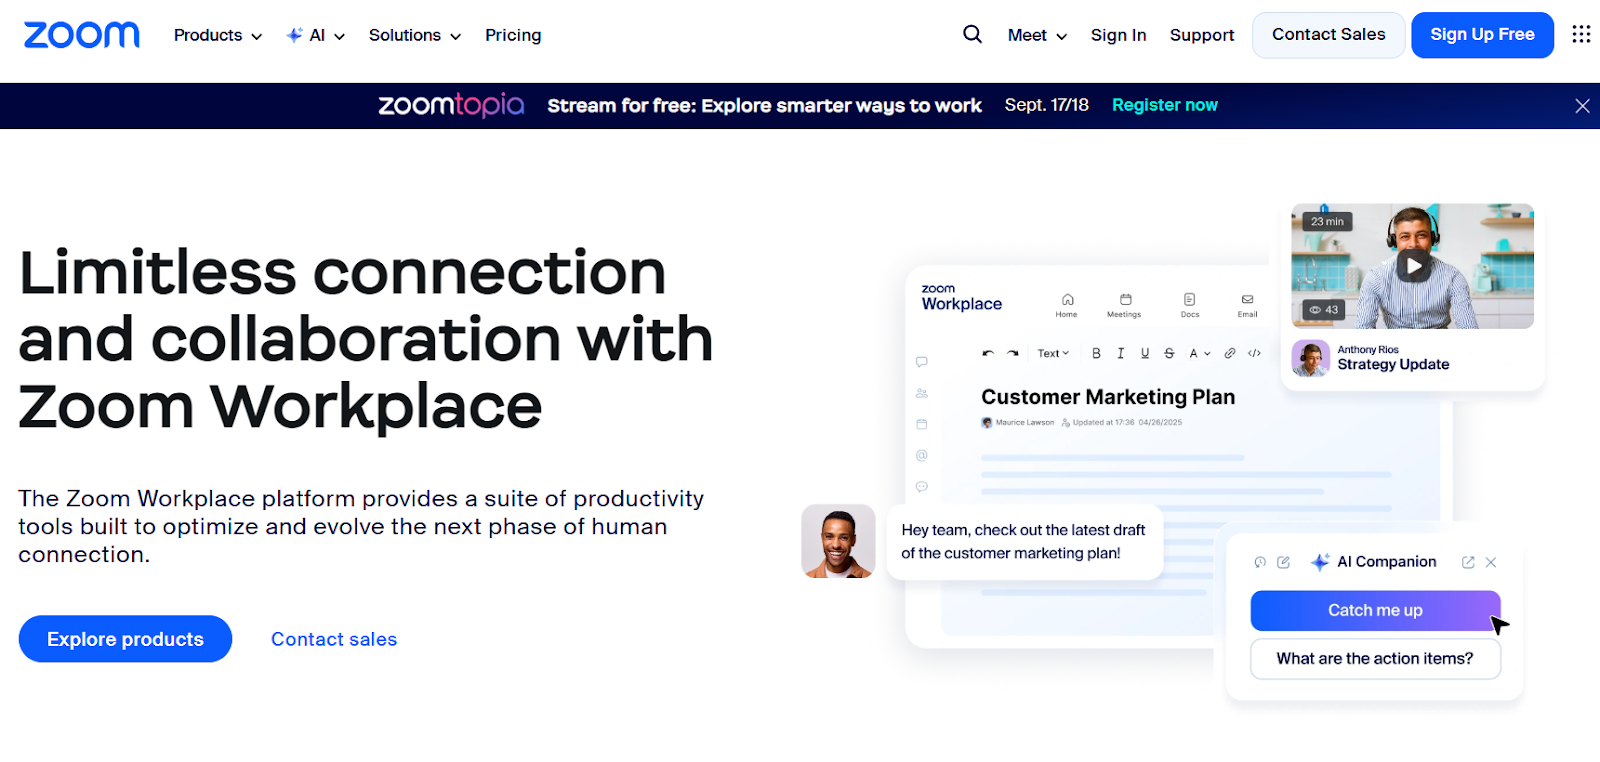The width and height of the screenshot is (1600, 762).
Task: Click Explore products button
Action: point(125,639)
